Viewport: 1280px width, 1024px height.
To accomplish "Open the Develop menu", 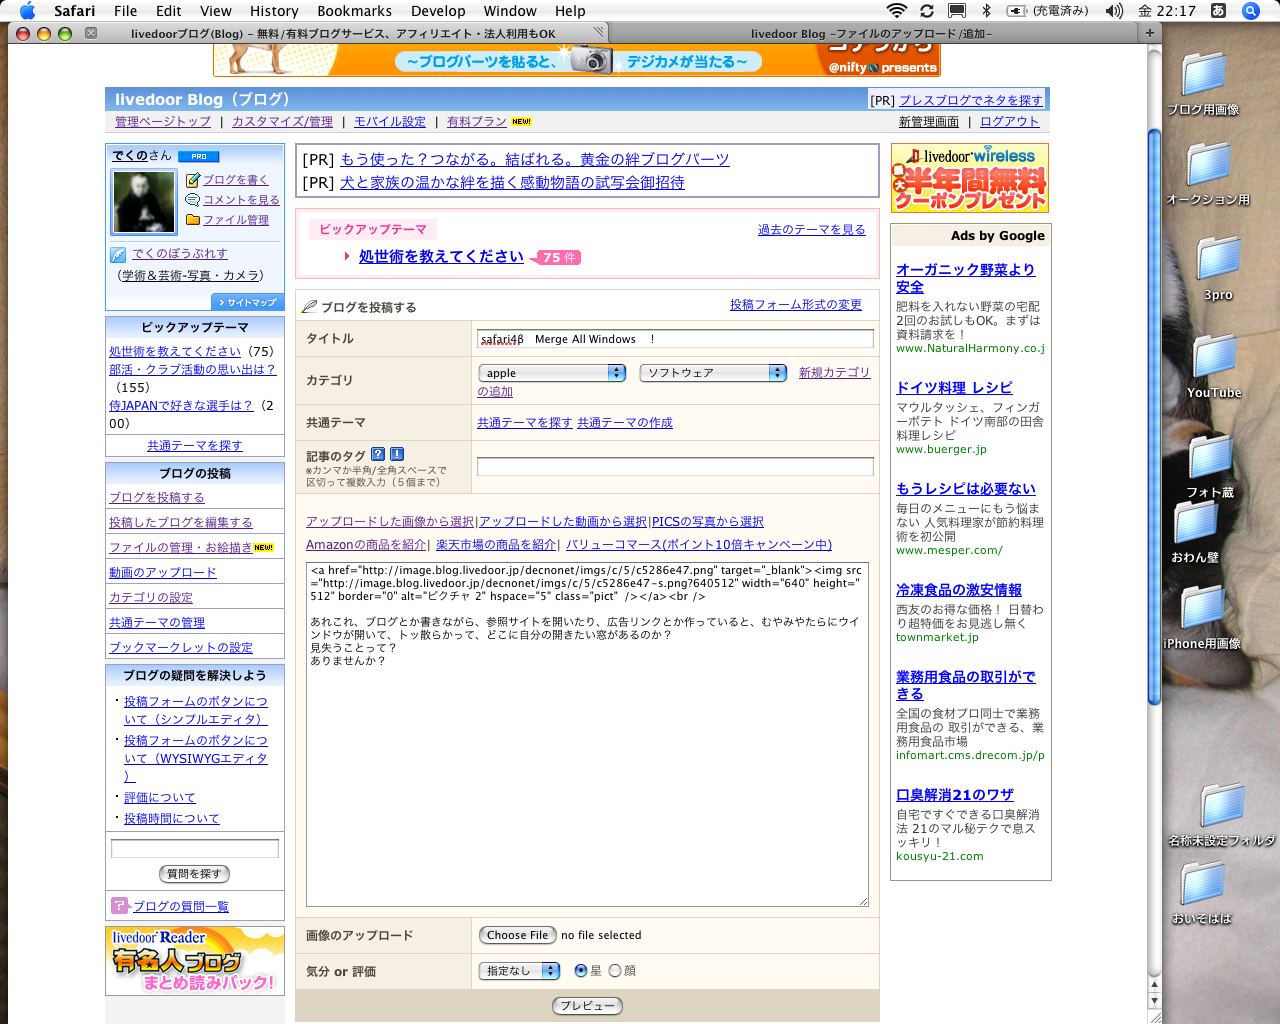I will click(438, 11).
